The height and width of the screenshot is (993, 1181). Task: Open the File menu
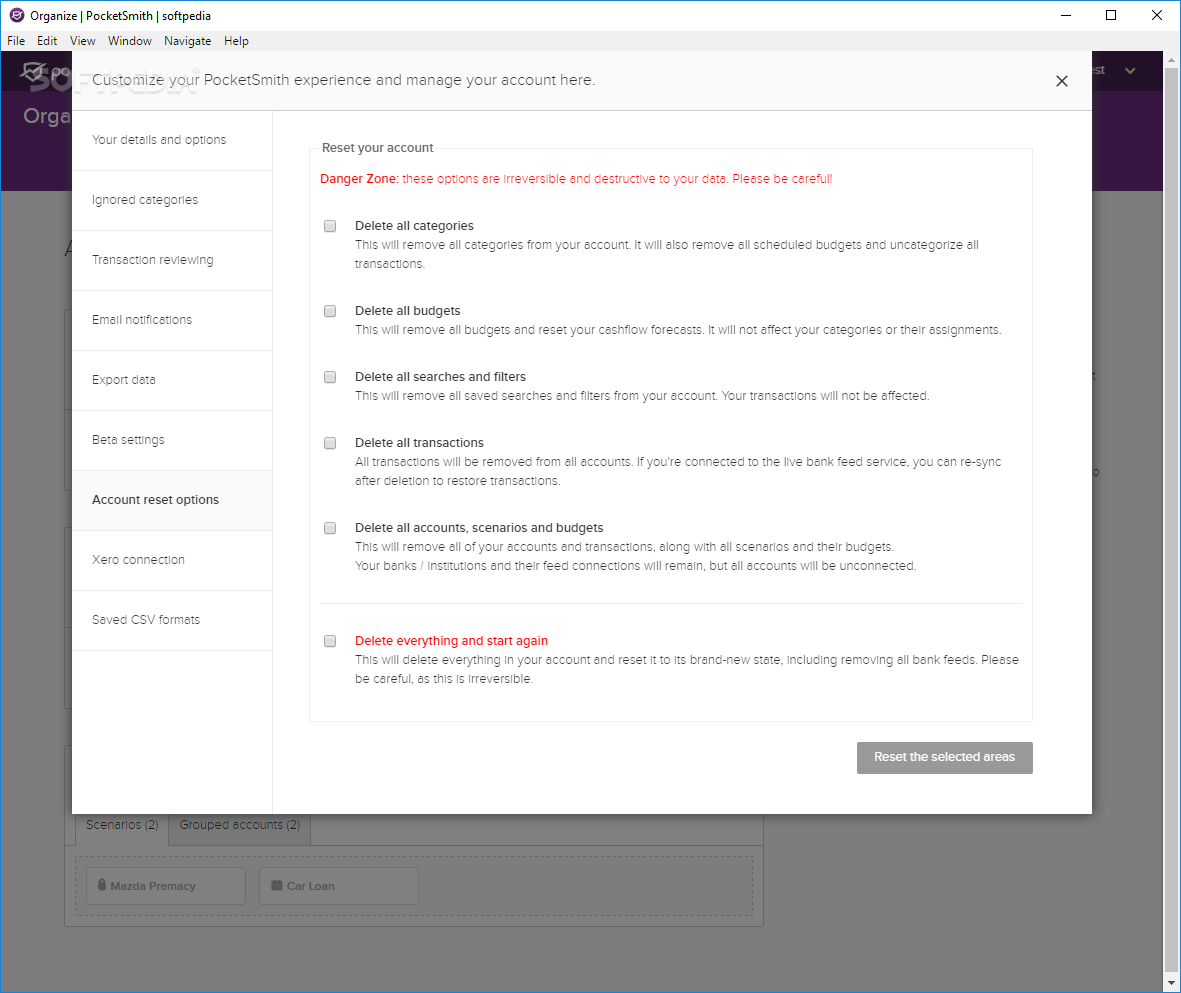coord(16,41)
